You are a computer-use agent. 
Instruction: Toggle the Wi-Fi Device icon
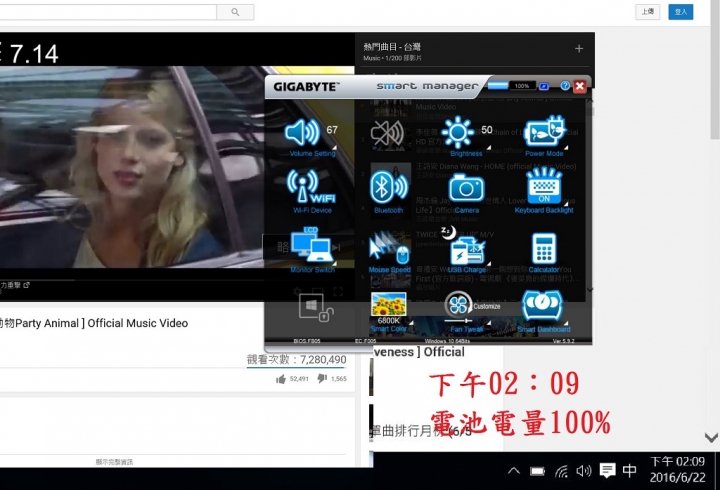point(311,186)
